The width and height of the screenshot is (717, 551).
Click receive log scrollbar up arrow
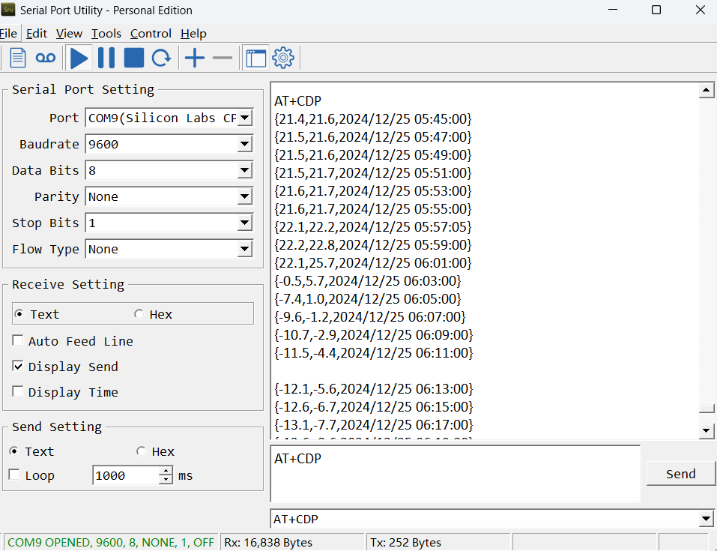click(706, 90)
